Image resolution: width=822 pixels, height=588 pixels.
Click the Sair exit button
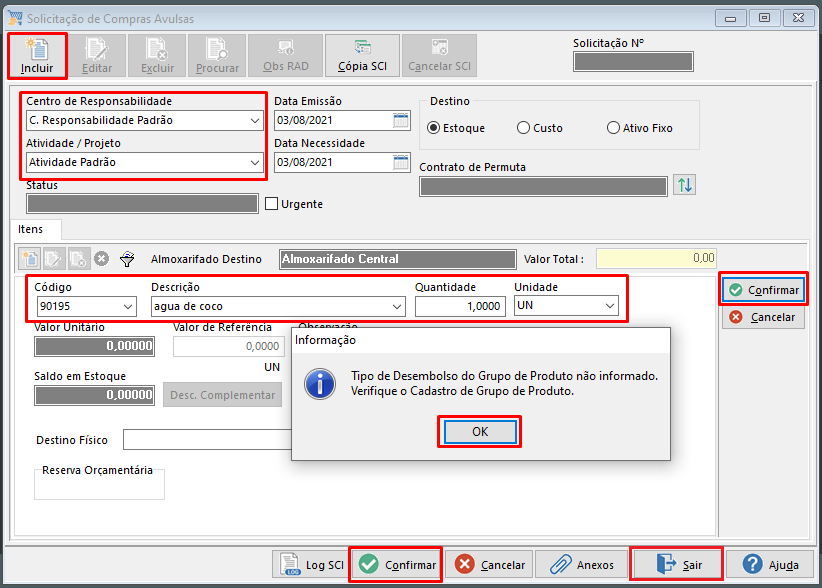click(x=677, y=564)
